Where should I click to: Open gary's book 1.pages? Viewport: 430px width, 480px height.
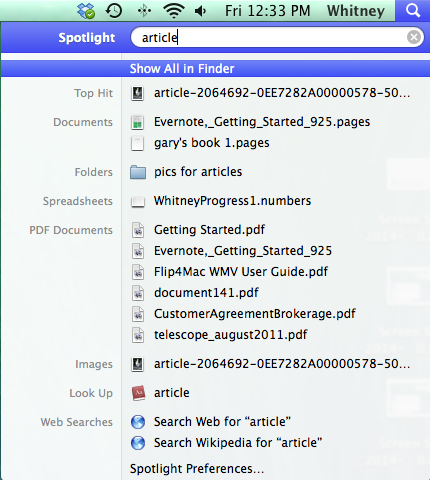tap(211, 143)
